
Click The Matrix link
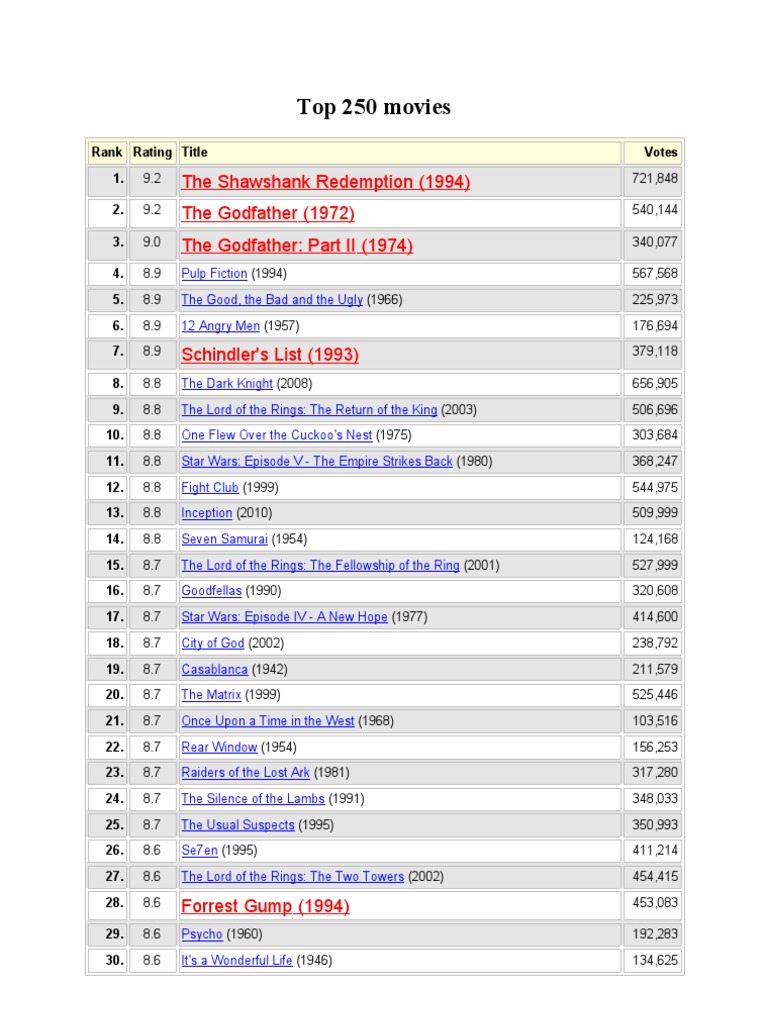coord(211,695)
